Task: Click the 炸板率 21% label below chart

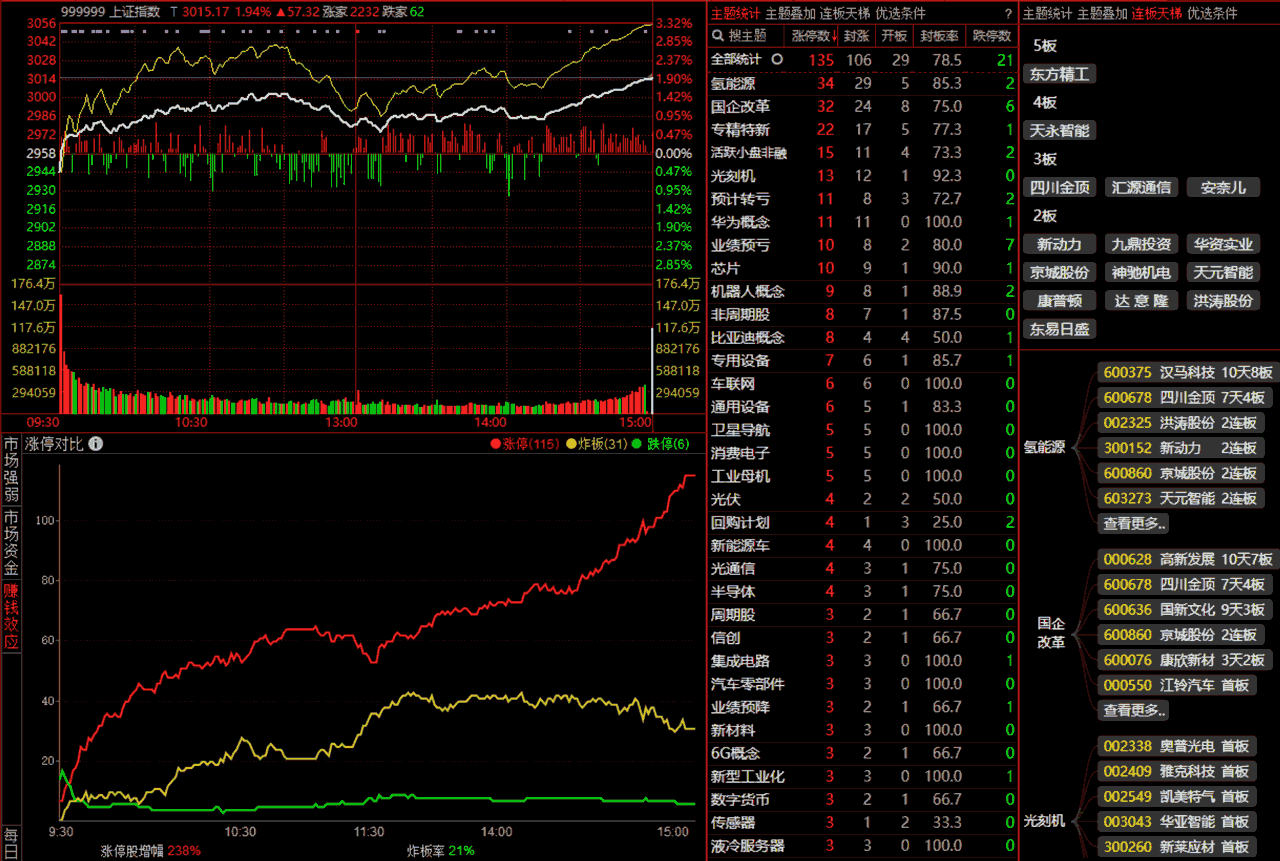Action: (440, 851)
